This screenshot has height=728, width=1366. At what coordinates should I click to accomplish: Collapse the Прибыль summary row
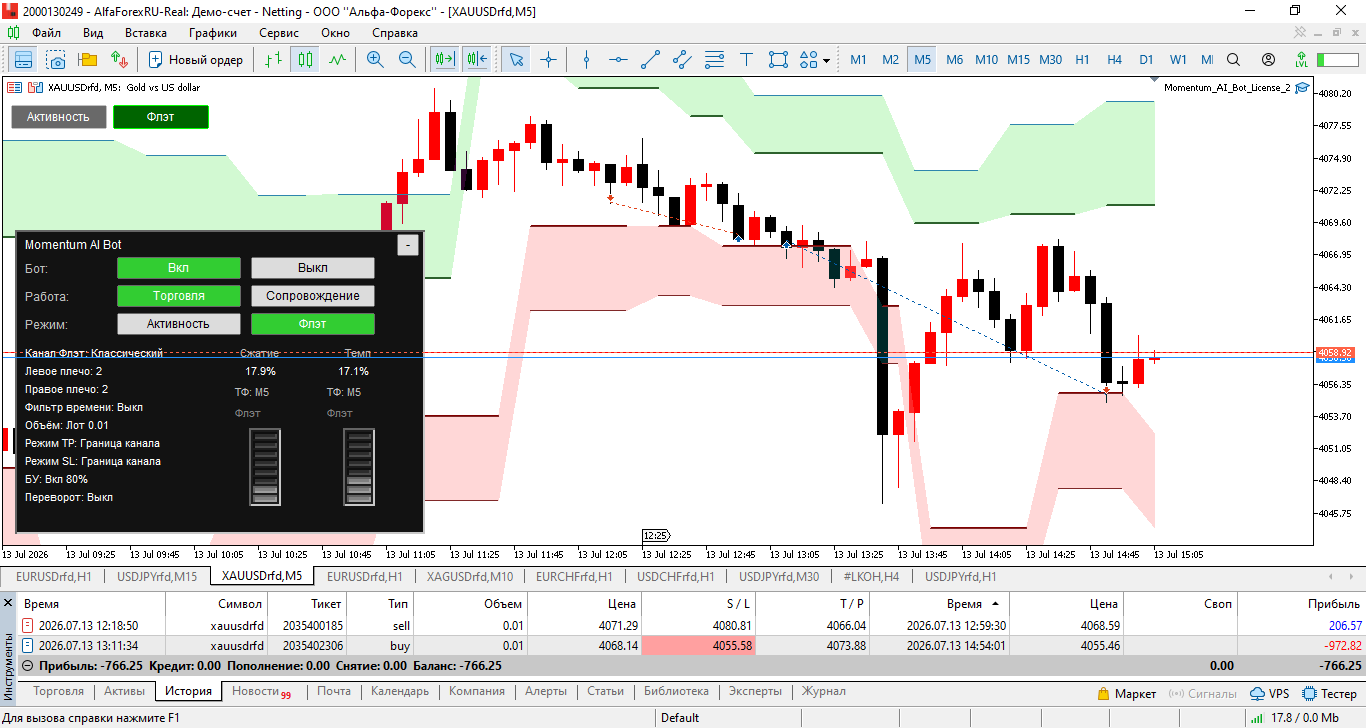click(x=27, y=665)
